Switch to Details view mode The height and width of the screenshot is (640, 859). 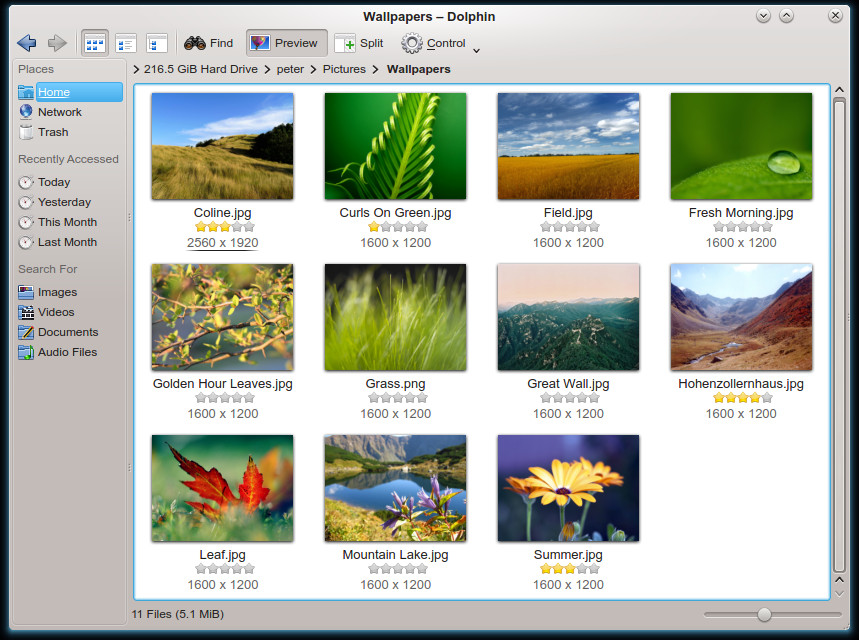pos(126,43)
